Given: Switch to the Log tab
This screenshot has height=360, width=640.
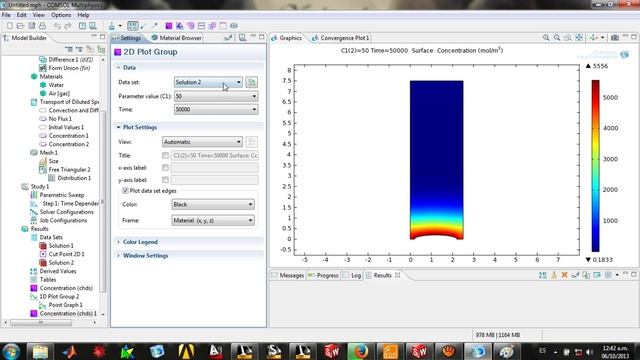Looking at the screenshot, I should (352, 275).
